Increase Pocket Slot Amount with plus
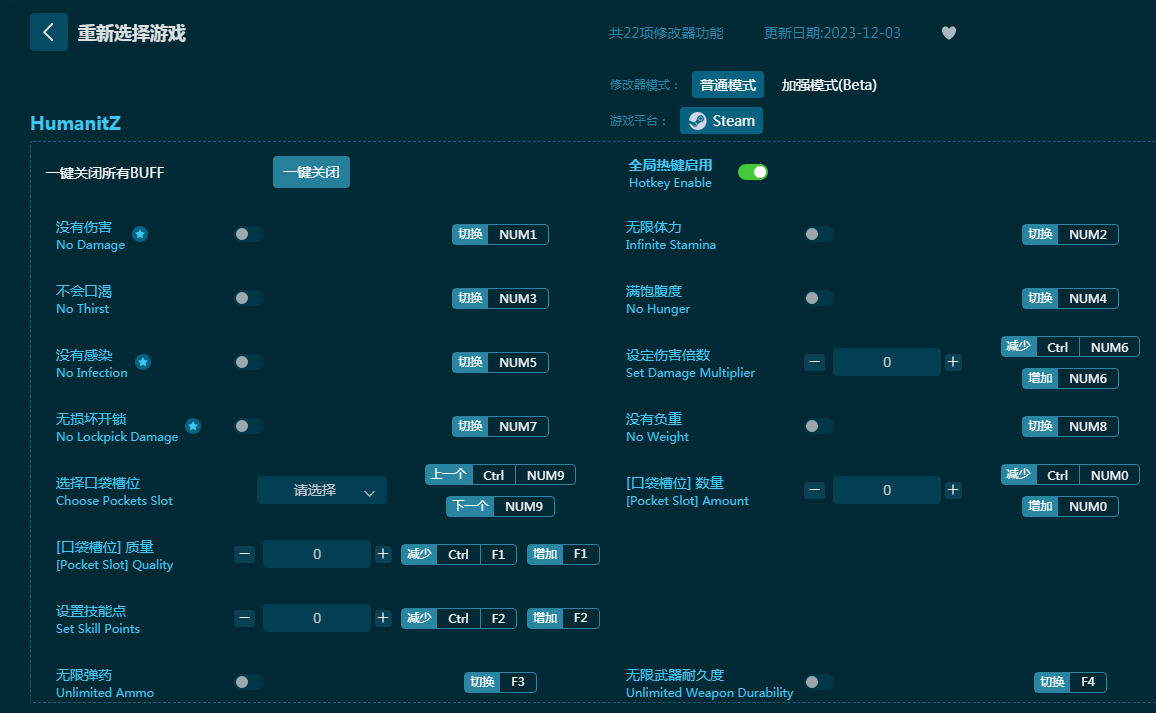 (953, 490)
